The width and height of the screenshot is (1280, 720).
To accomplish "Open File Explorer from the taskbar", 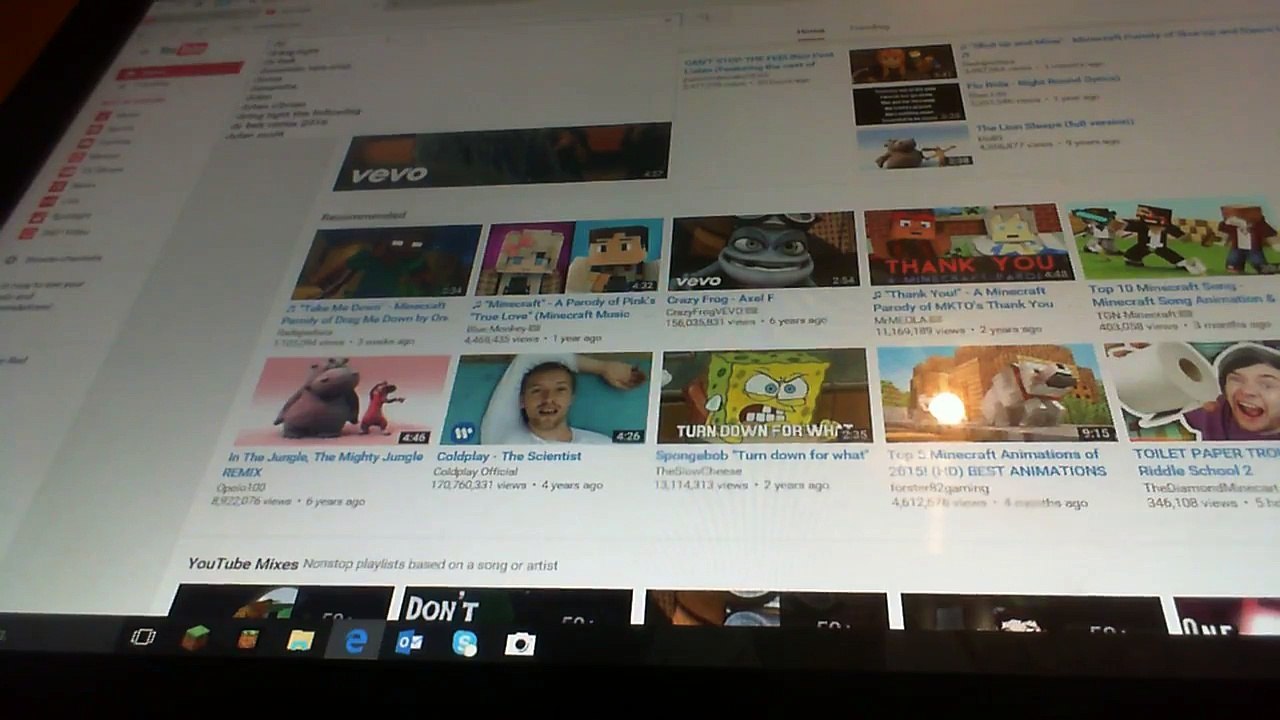I will pos(300,641).
